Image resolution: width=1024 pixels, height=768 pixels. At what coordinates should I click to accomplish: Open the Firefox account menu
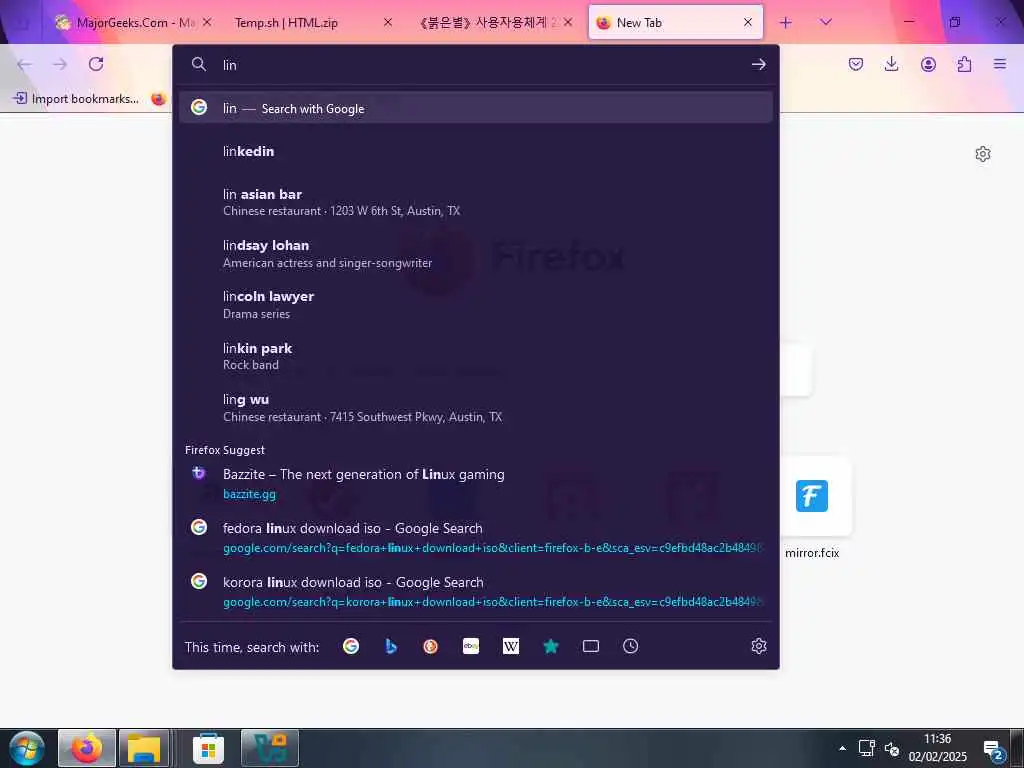[x=928, y=64]
